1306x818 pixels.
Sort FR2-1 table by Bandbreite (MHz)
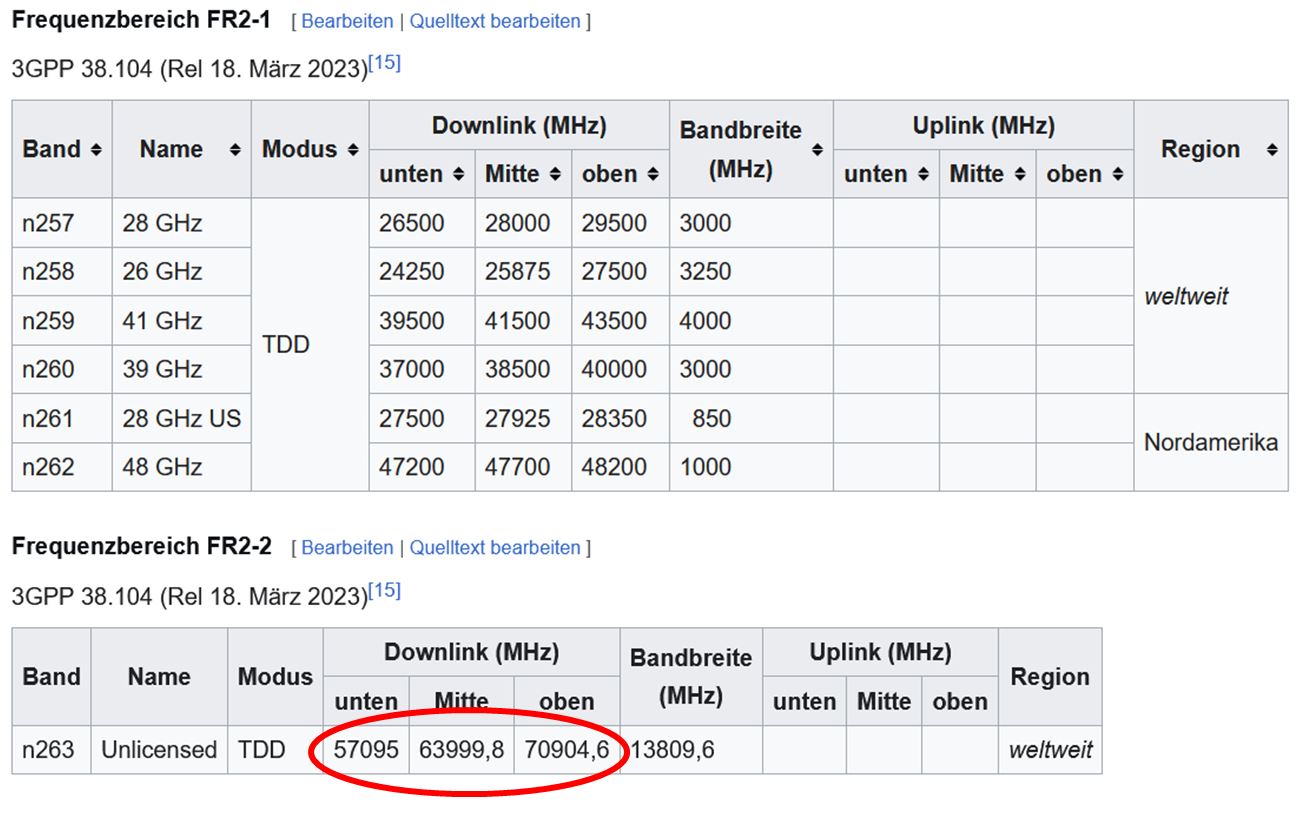tap(817, 150)
